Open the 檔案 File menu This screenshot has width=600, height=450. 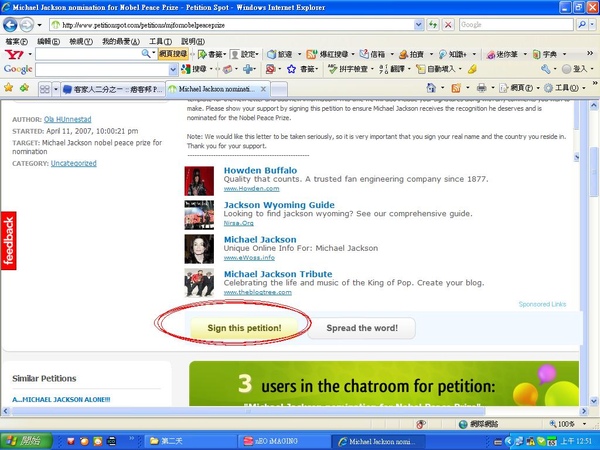(x=16, y=41)
